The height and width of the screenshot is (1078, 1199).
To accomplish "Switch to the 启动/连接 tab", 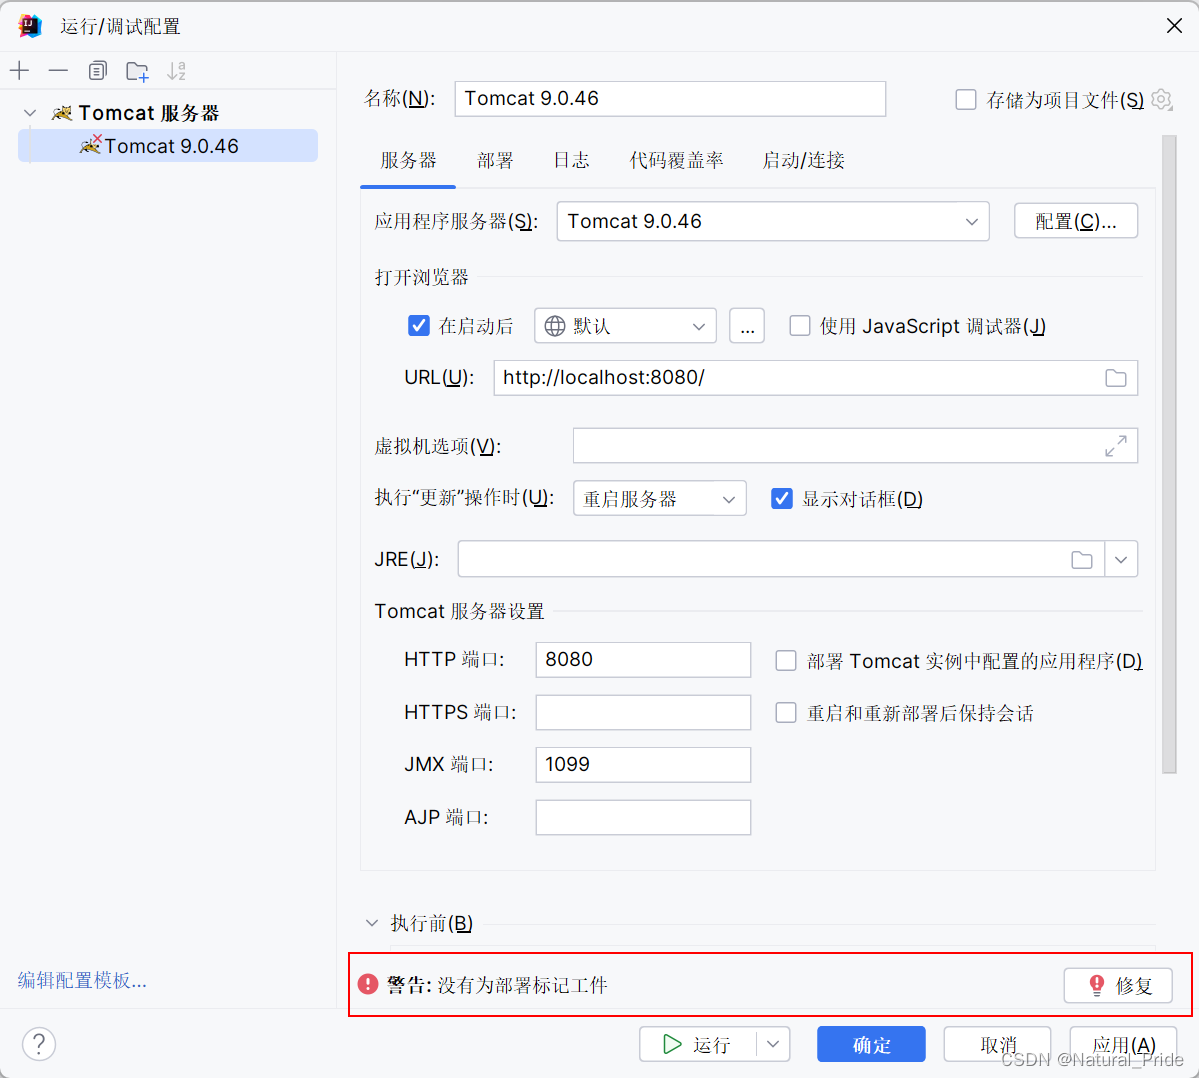I will pos(804,161).
